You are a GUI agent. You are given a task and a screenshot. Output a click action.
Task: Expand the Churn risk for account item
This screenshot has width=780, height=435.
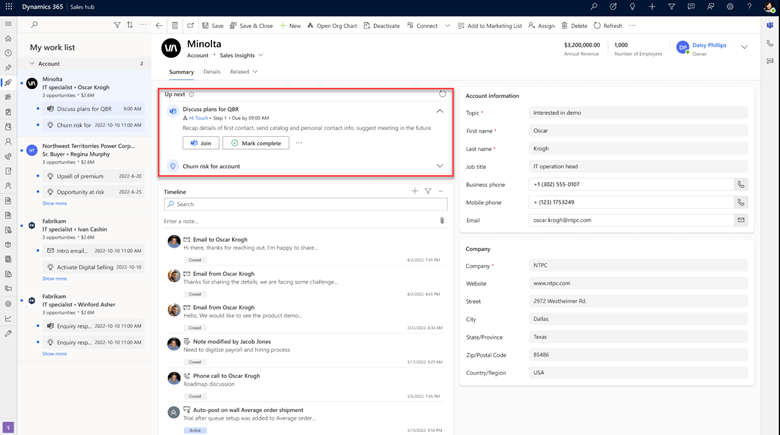(439, 166)
